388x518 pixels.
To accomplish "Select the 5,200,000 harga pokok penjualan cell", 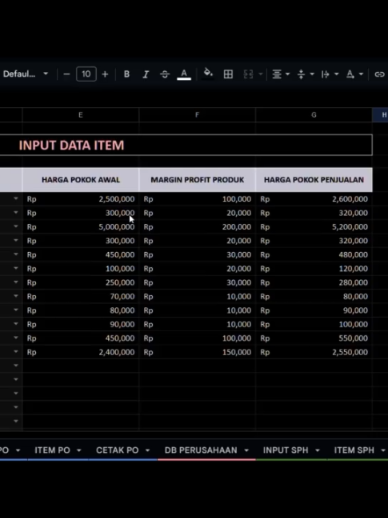I will click(x=314, y=227).
